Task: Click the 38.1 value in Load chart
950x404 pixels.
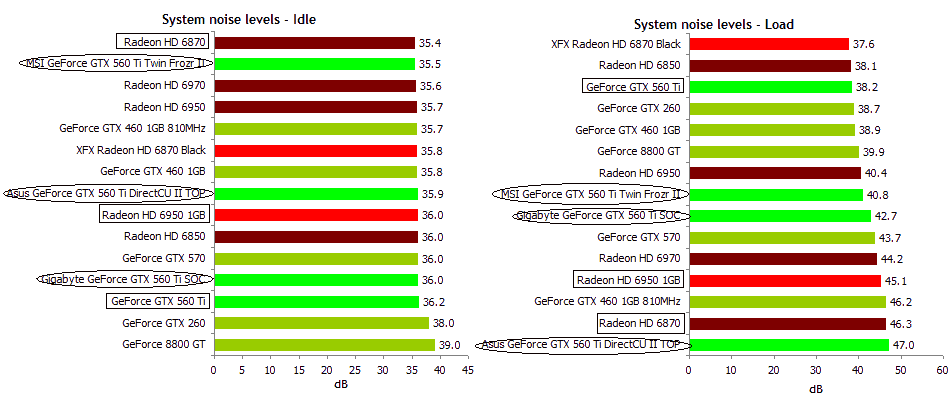Action: click(x=866, y=65)
